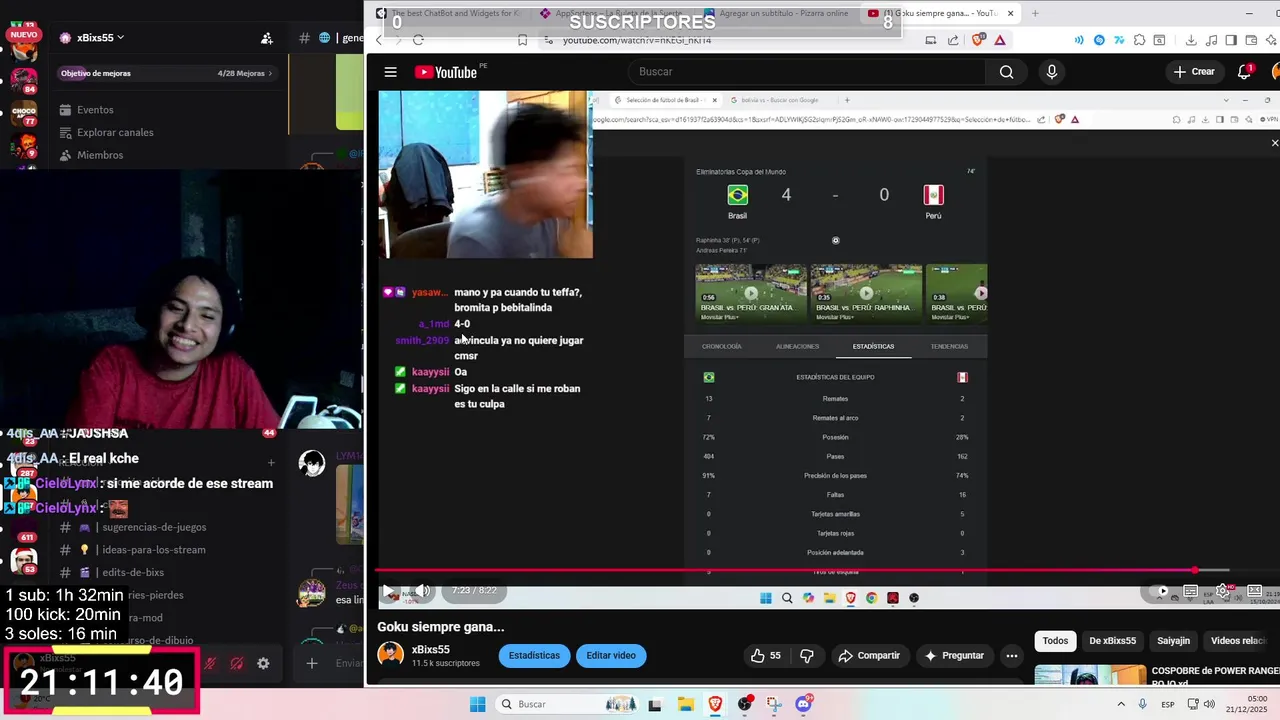Open the browser extensions puzzle icon
1280x720 pixels.
1141,40
